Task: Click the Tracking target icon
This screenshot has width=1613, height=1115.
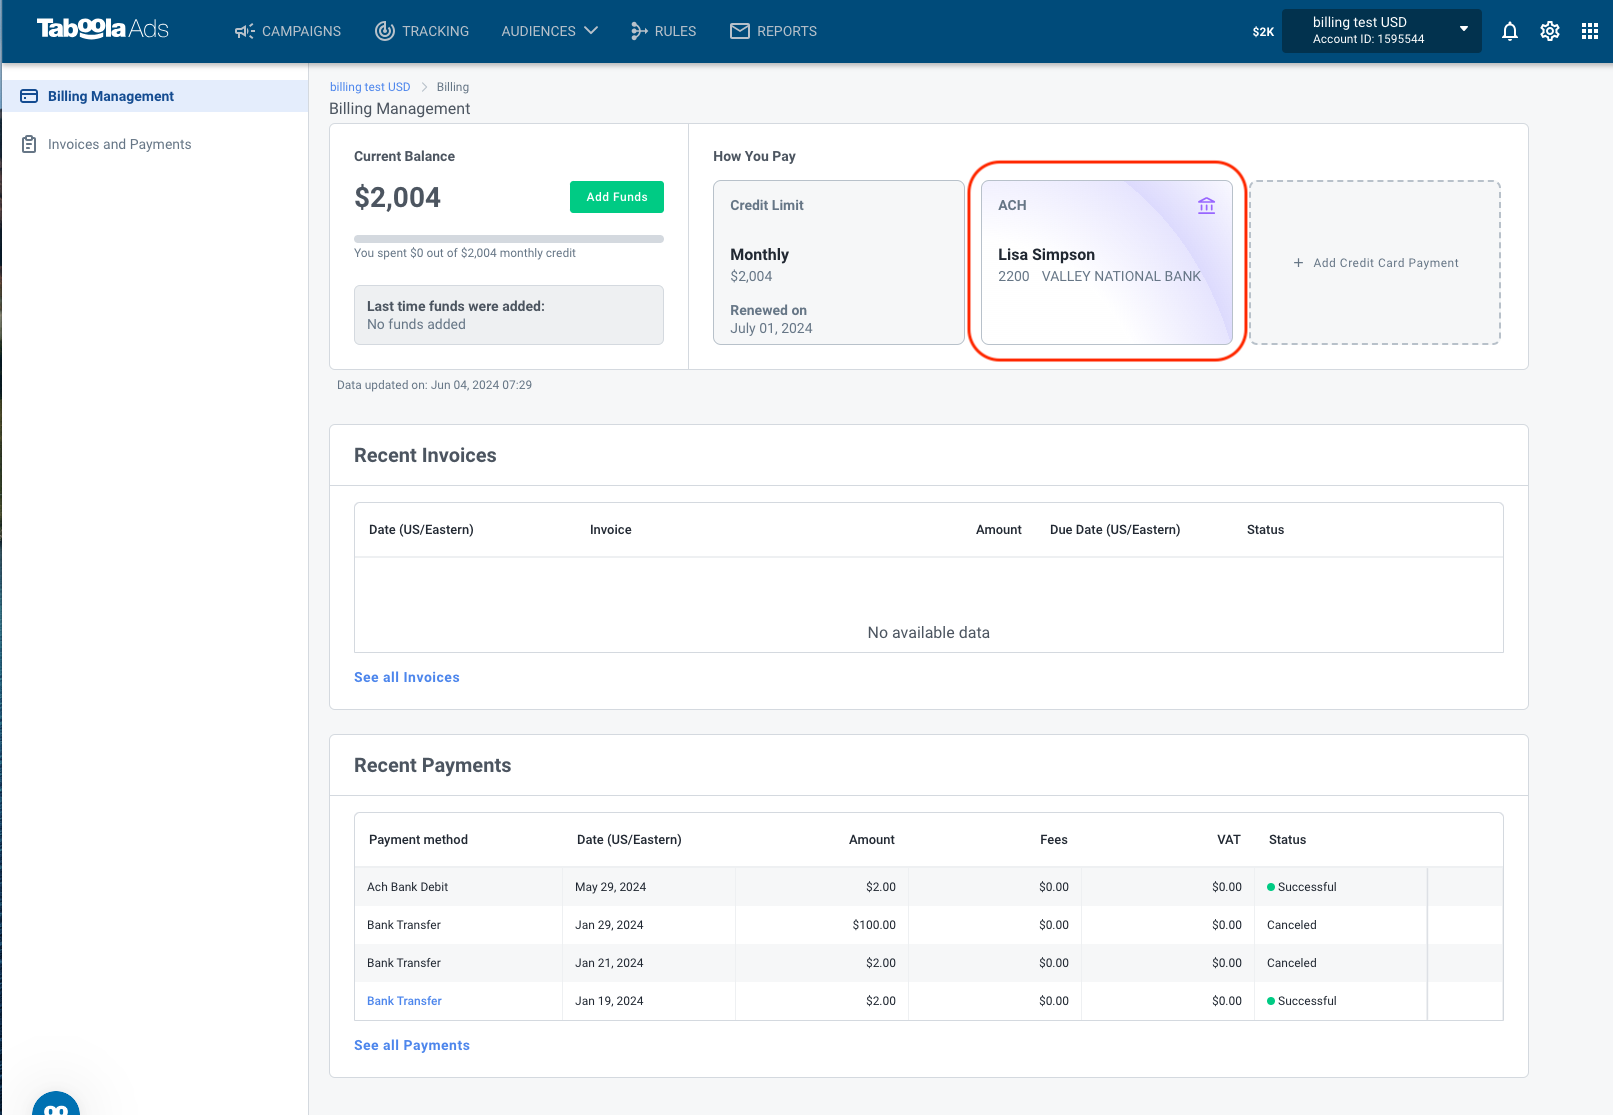Action: pyautogui.click(x=385, y=31)
